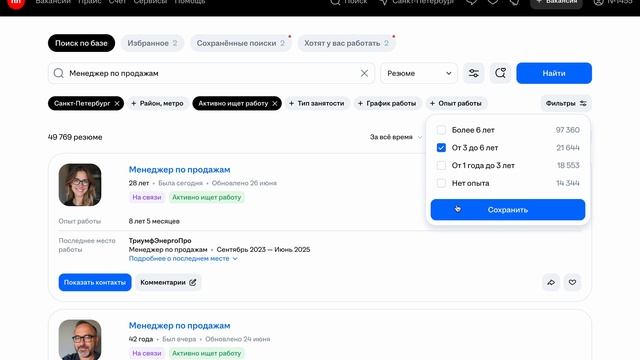Click the 8 лет 5 месяцев experience value
This screenshot has height=360, width=640.
154,221
